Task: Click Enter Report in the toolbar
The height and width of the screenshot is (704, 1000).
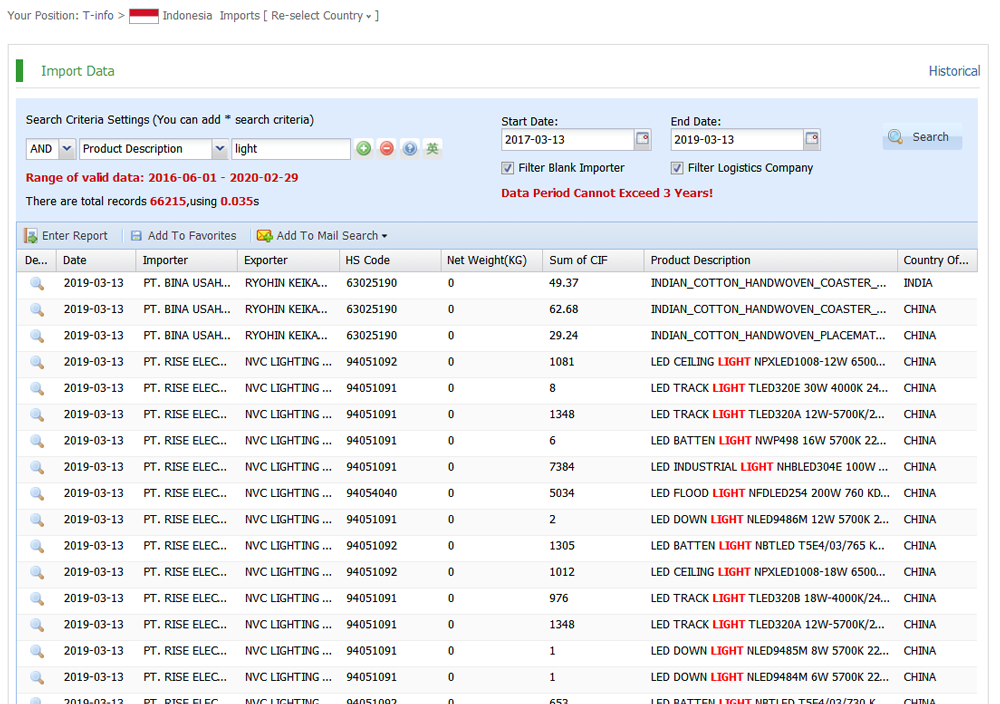Action: click(x=66, y=236)
